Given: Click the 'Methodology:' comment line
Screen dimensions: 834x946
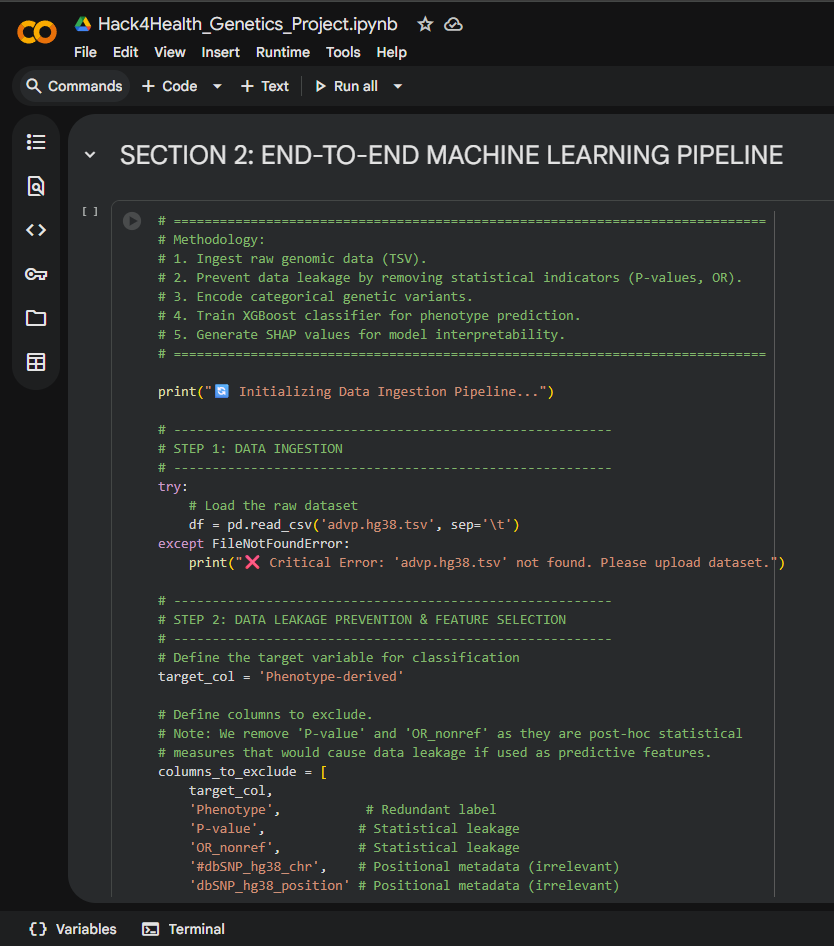Looking at the screenshot, I should click(x=212, y=240).
